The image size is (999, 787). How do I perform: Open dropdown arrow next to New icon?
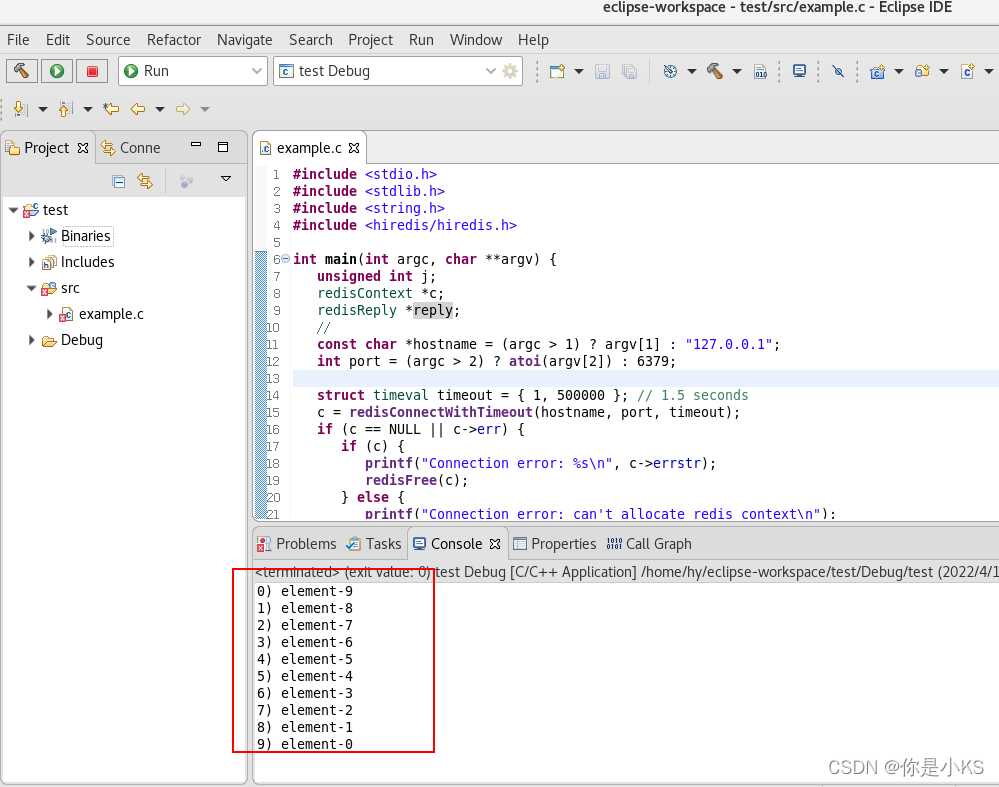coord(579,71)
